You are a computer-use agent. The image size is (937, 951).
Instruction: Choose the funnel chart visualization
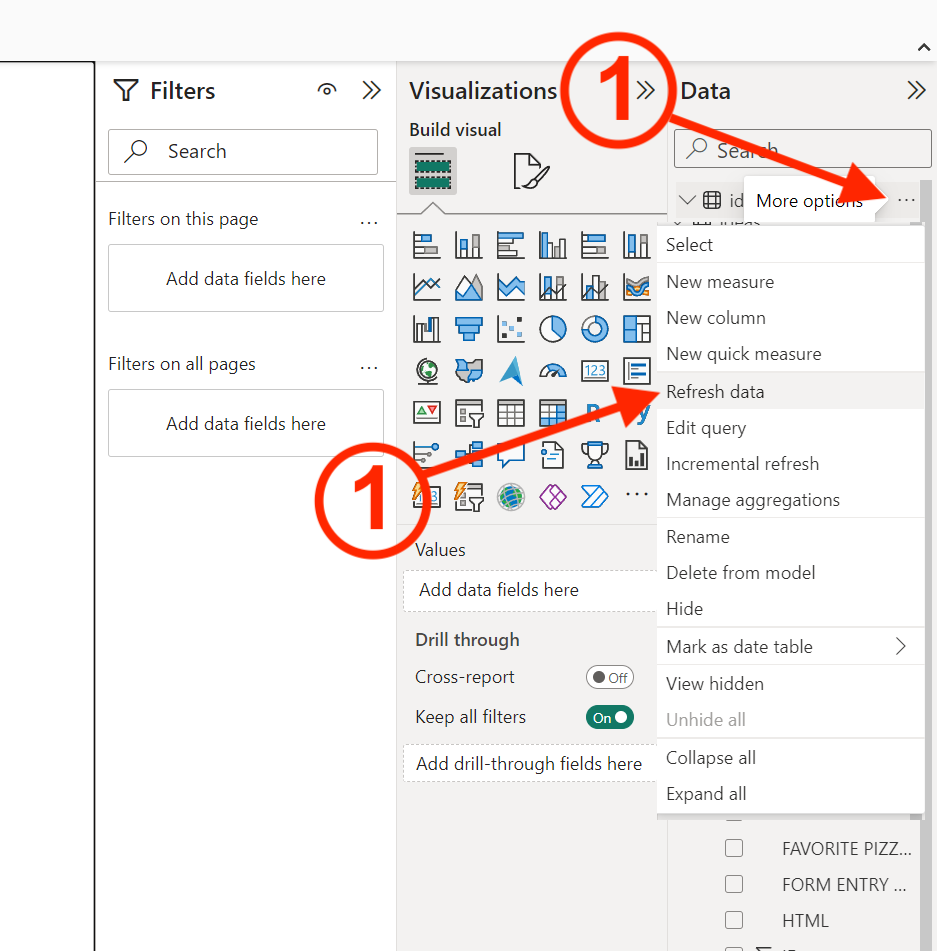(469, 329)
